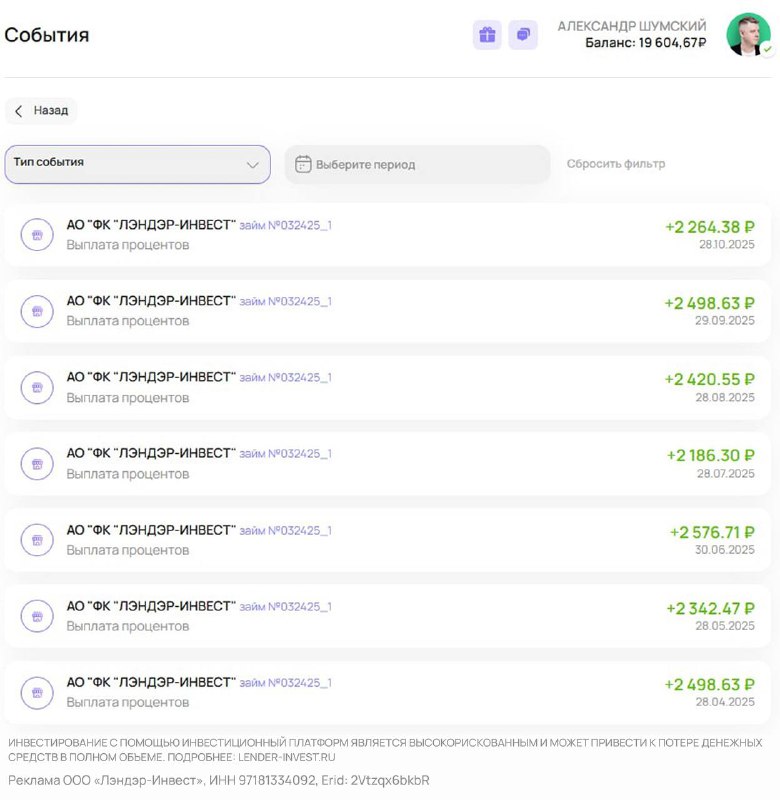Screen dimensions: 780x800
Task: Click the +2 498.63 ₽ amount dated 28.04.2025
Action: tap(709, 685)
